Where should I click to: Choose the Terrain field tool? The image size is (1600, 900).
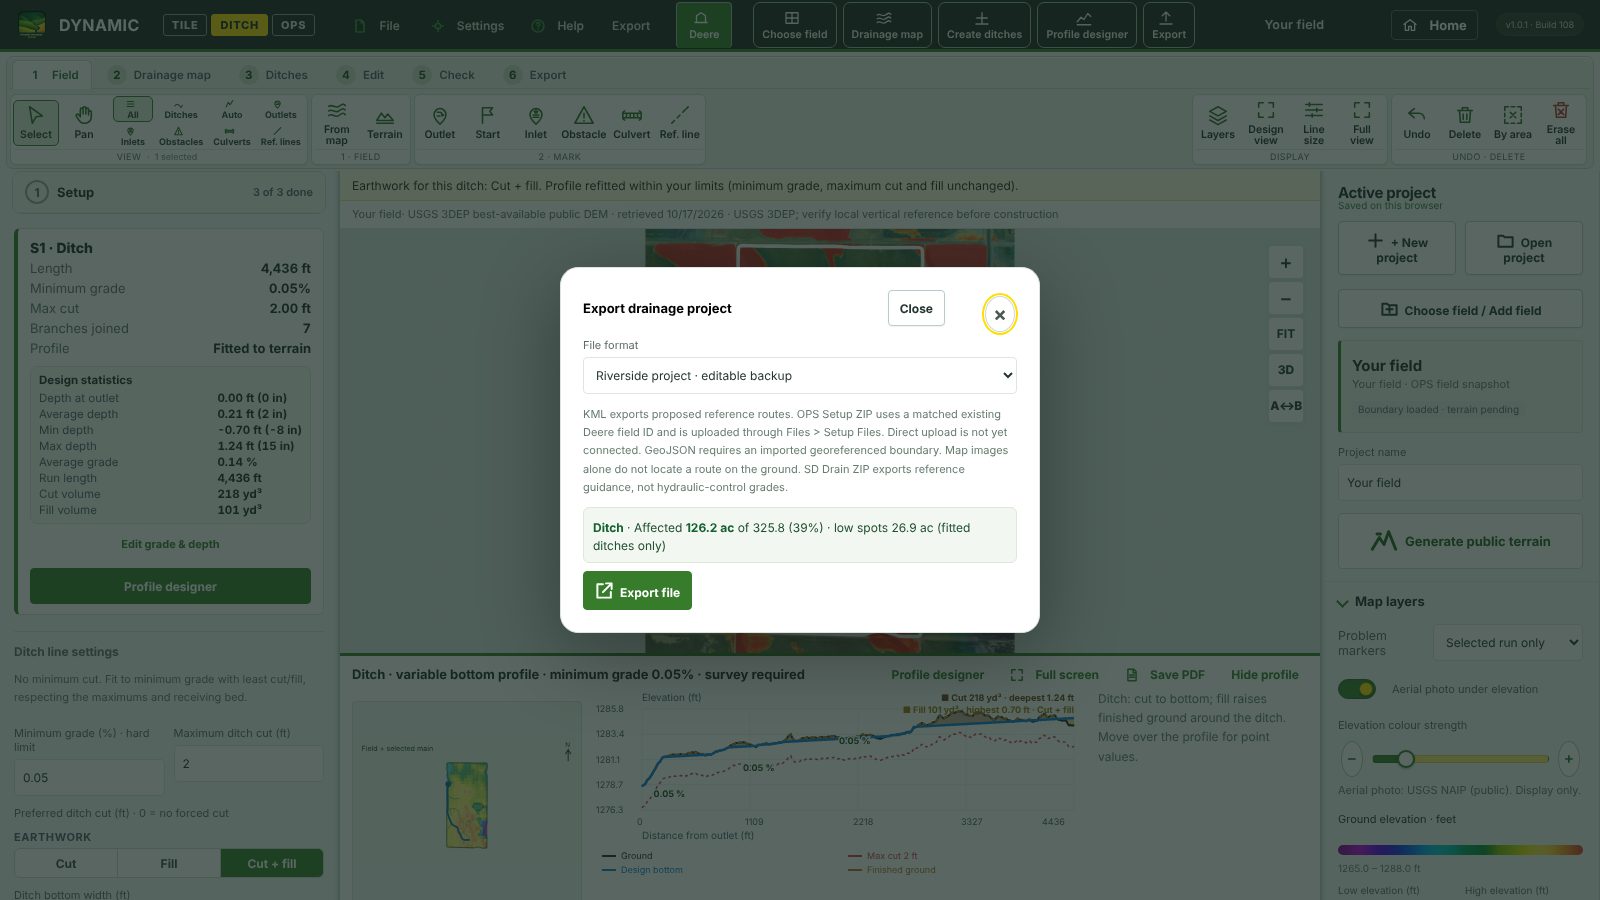pos(384,122)
